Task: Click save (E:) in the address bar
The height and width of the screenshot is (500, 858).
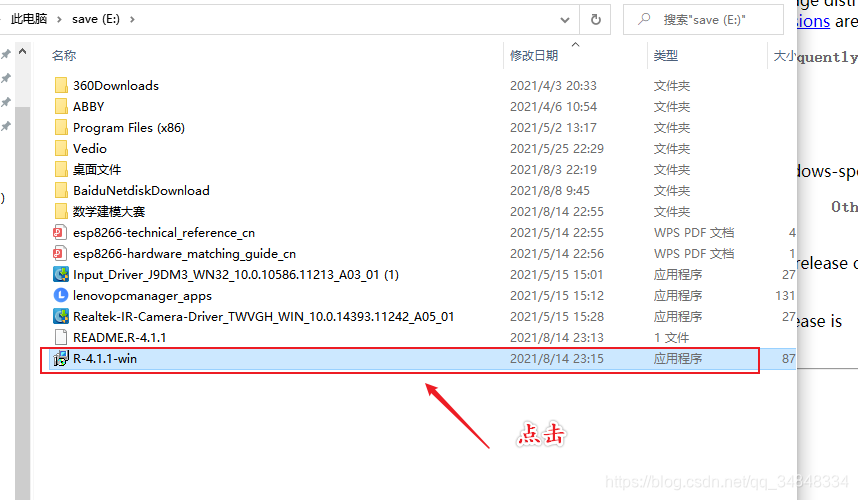Action: pos(96,19)
